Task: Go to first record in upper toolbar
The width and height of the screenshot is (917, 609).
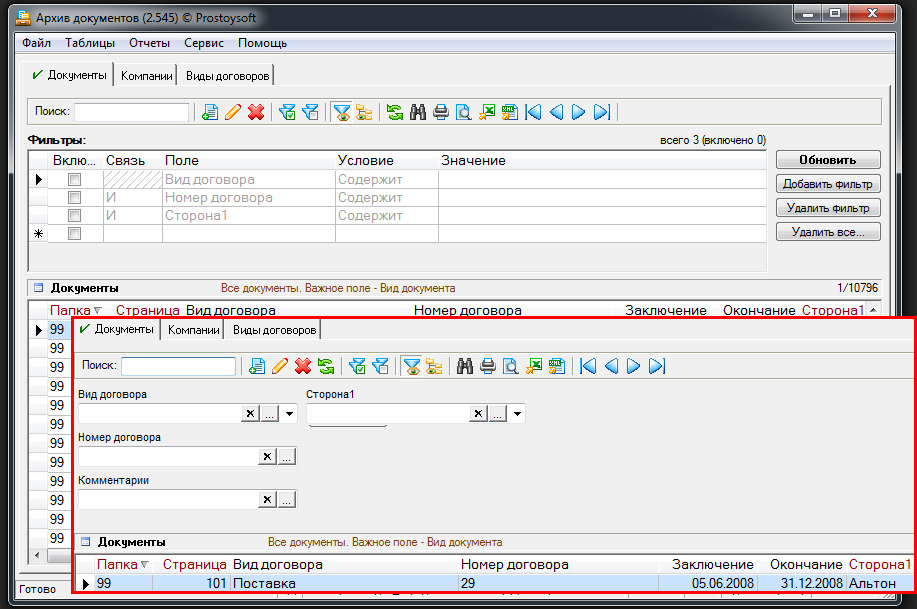Action: pos(534,112)
